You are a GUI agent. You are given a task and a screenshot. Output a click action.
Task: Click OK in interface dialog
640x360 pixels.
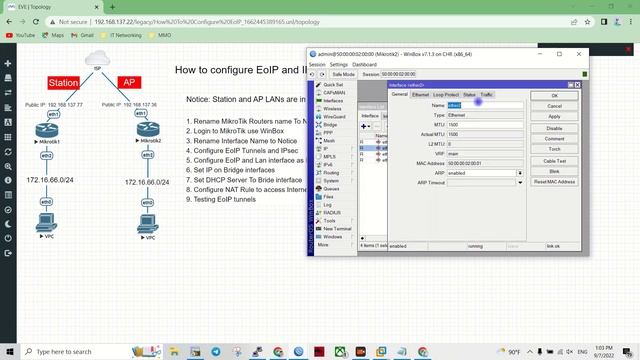tap(554, 96)
